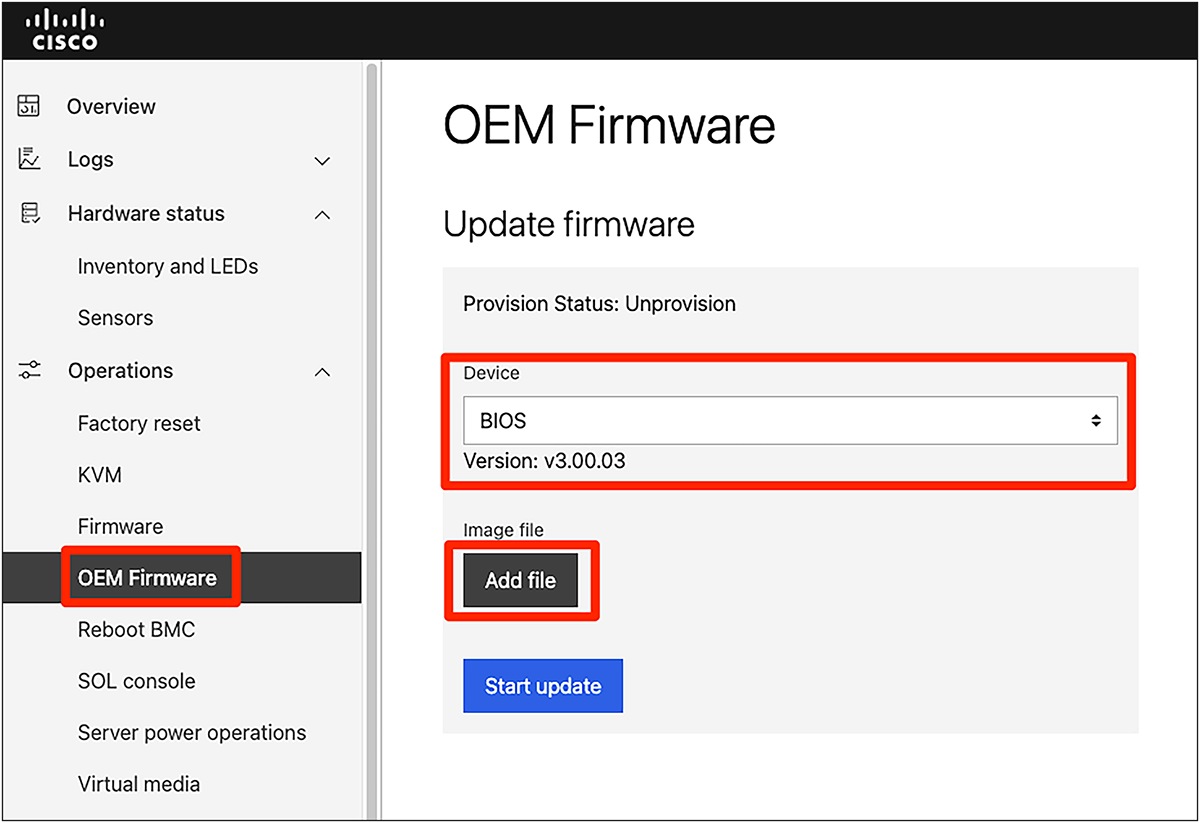
Task: Select the Firmware menu item
Action: [120, 527]
